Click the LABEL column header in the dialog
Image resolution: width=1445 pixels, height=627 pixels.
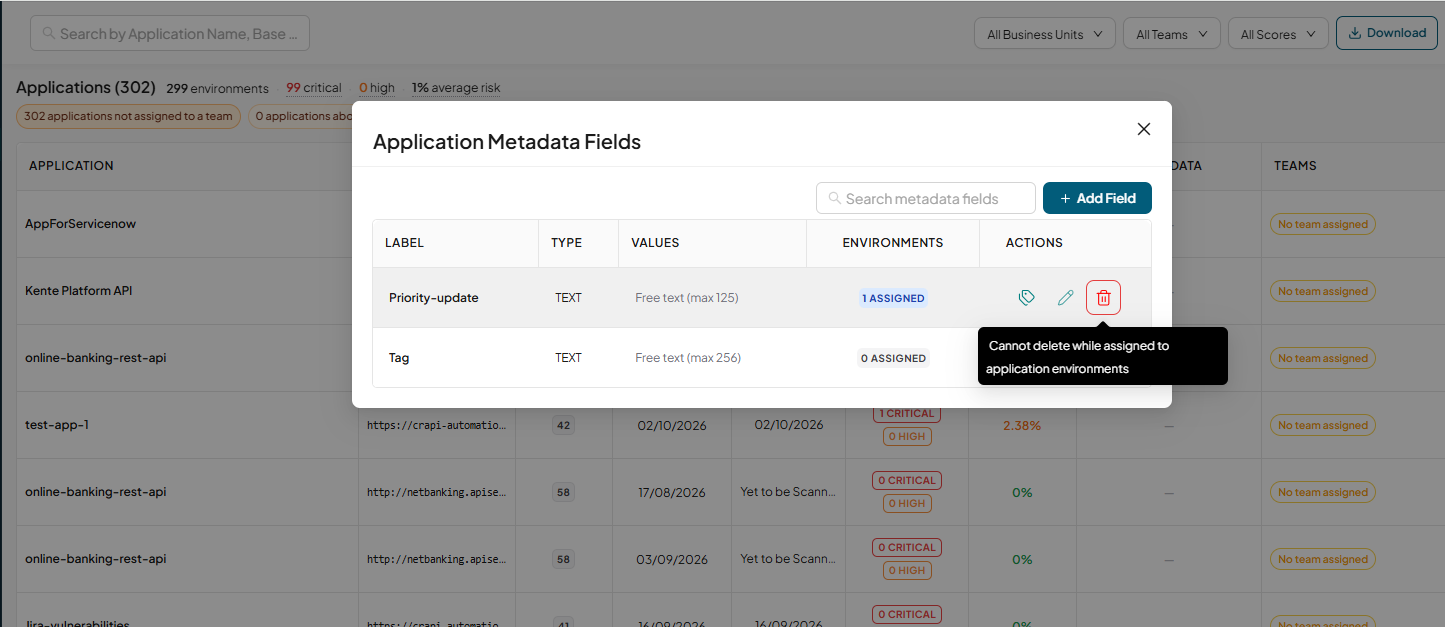tap(404, 243)
